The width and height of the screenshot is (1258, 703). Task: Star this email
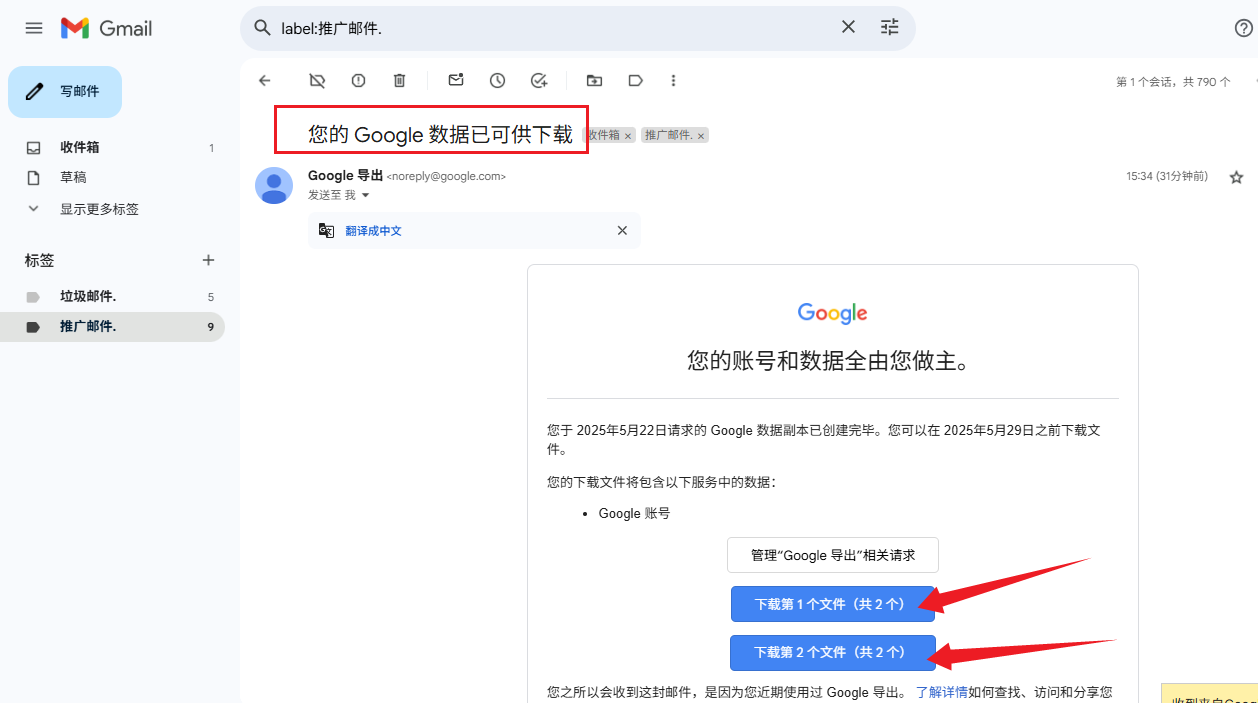(1236, 177)
